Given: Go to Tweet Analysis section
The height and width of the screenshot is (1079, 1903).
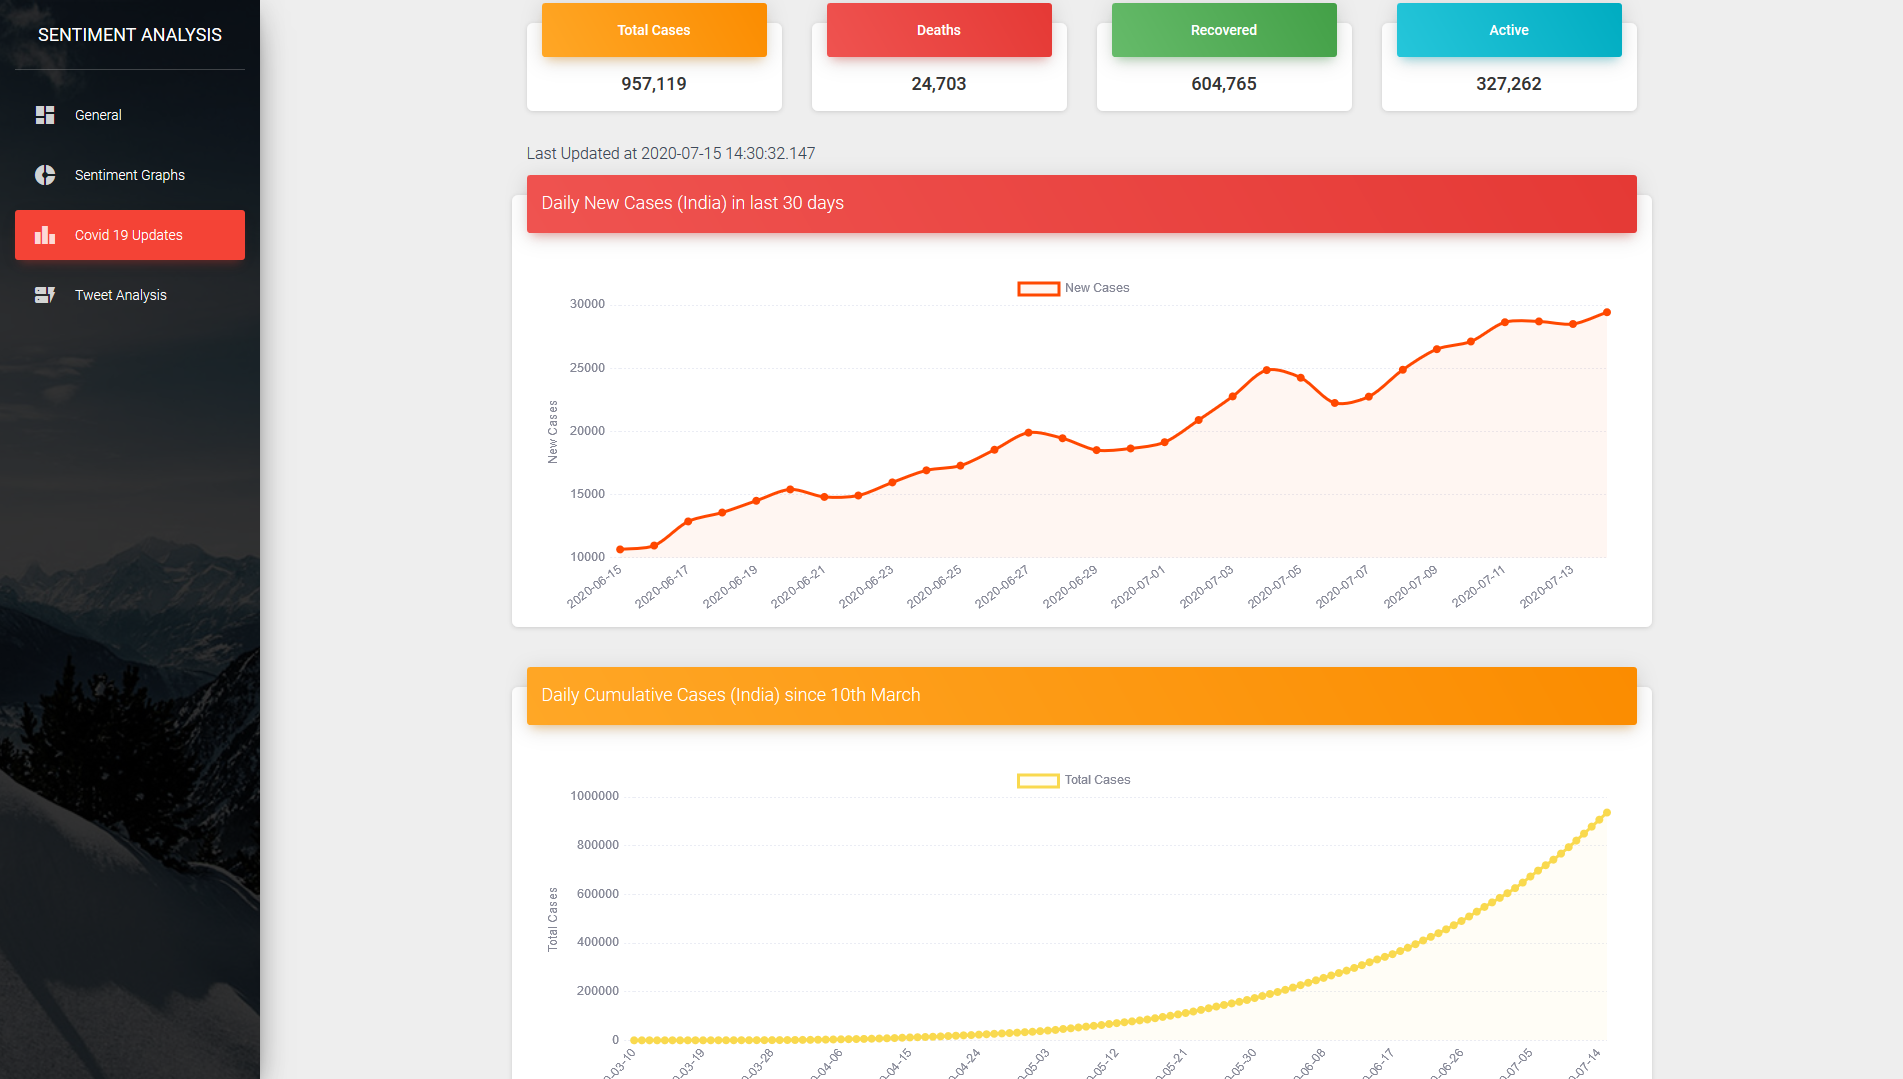Looking at the screenshot, I should pyautogui.click(x=130, y=295).
